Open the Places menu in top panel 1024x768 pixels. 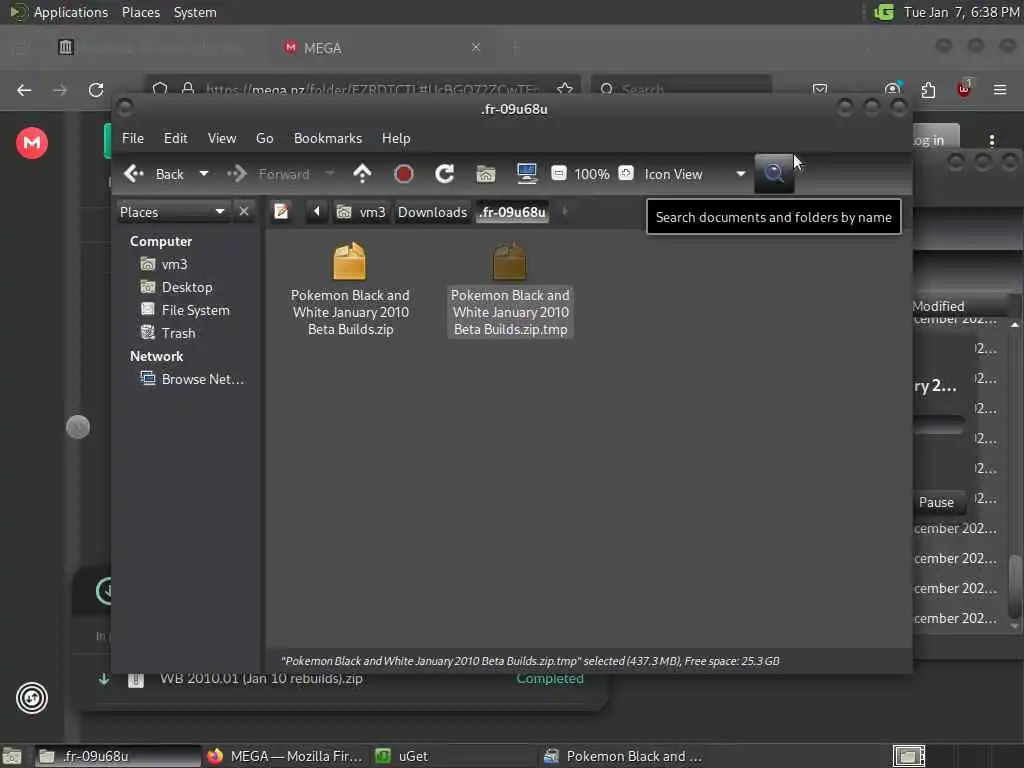(140, 12)
